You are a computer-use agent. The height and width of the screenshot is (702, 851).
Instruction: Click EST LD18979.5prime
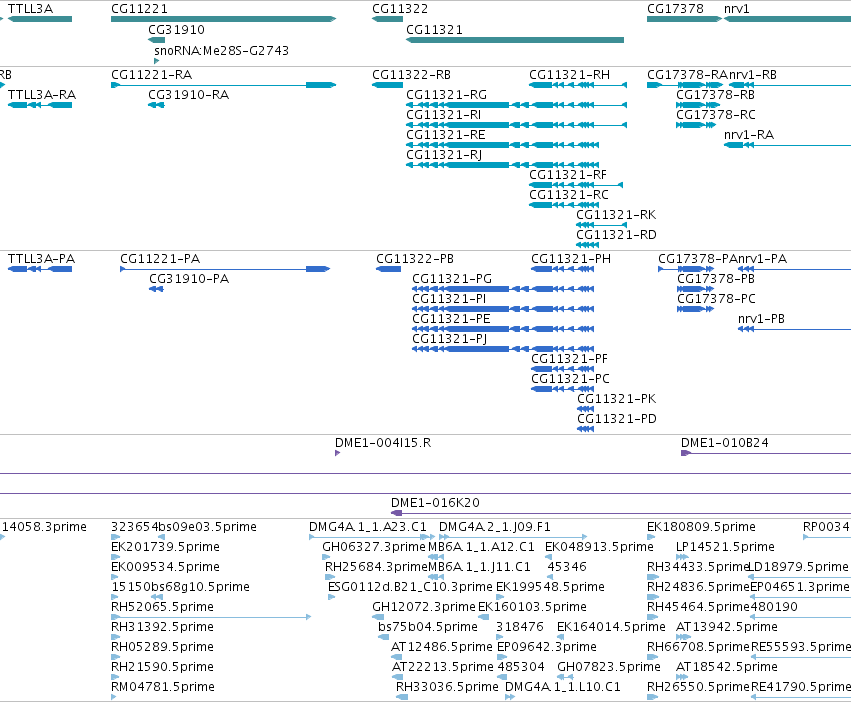(798, 567)
